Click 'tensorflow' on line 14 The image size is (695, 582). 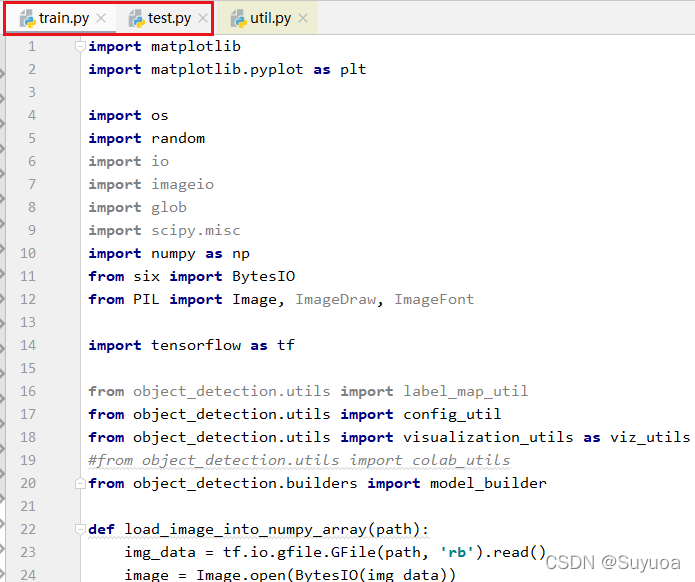tap(196, 345)
